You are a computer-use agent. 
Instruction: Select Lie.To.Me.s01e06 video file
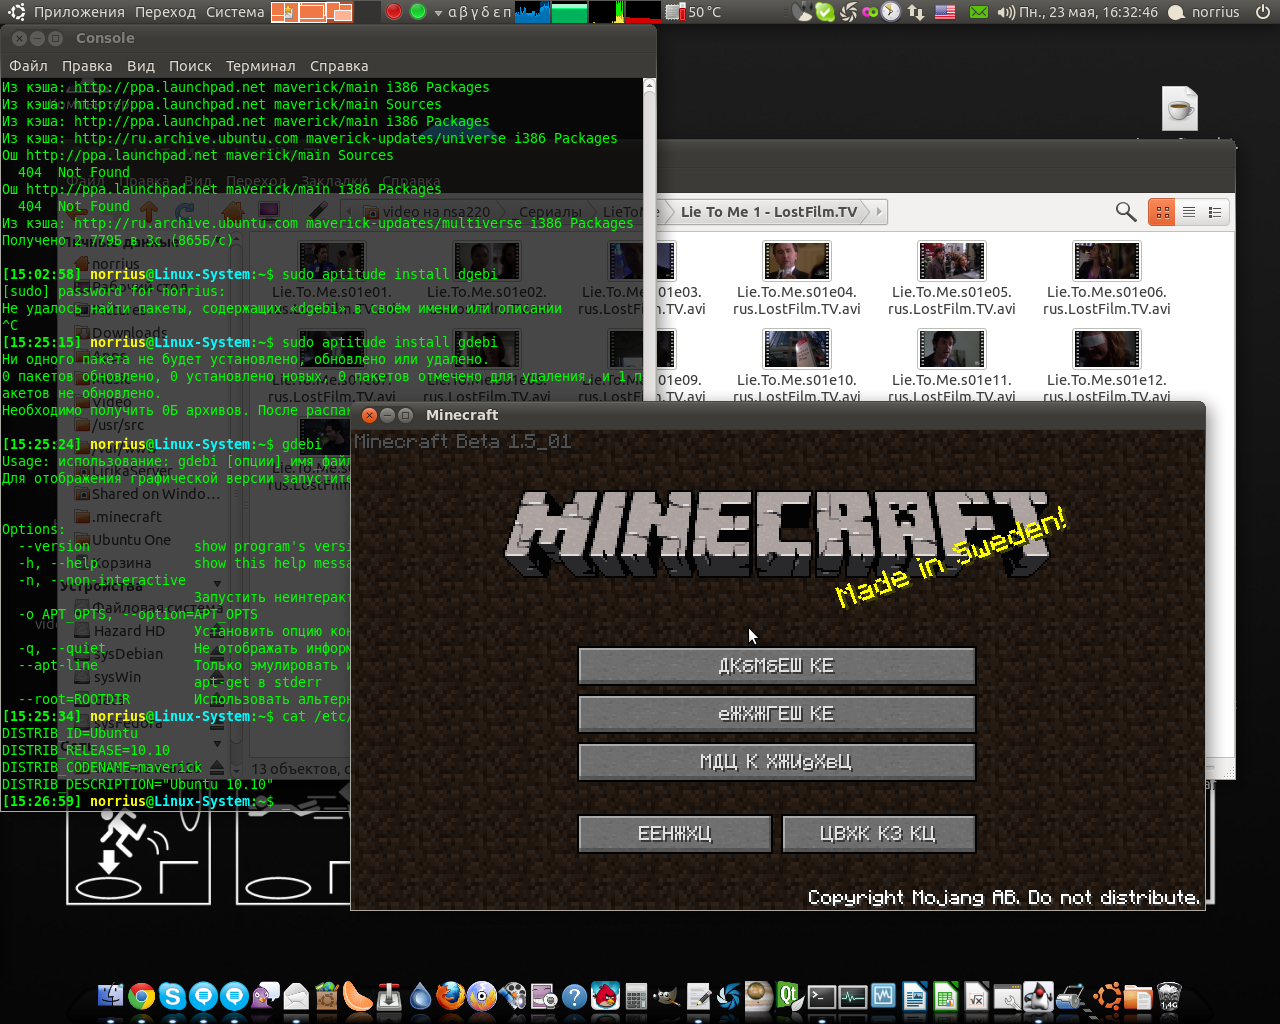1106,278
